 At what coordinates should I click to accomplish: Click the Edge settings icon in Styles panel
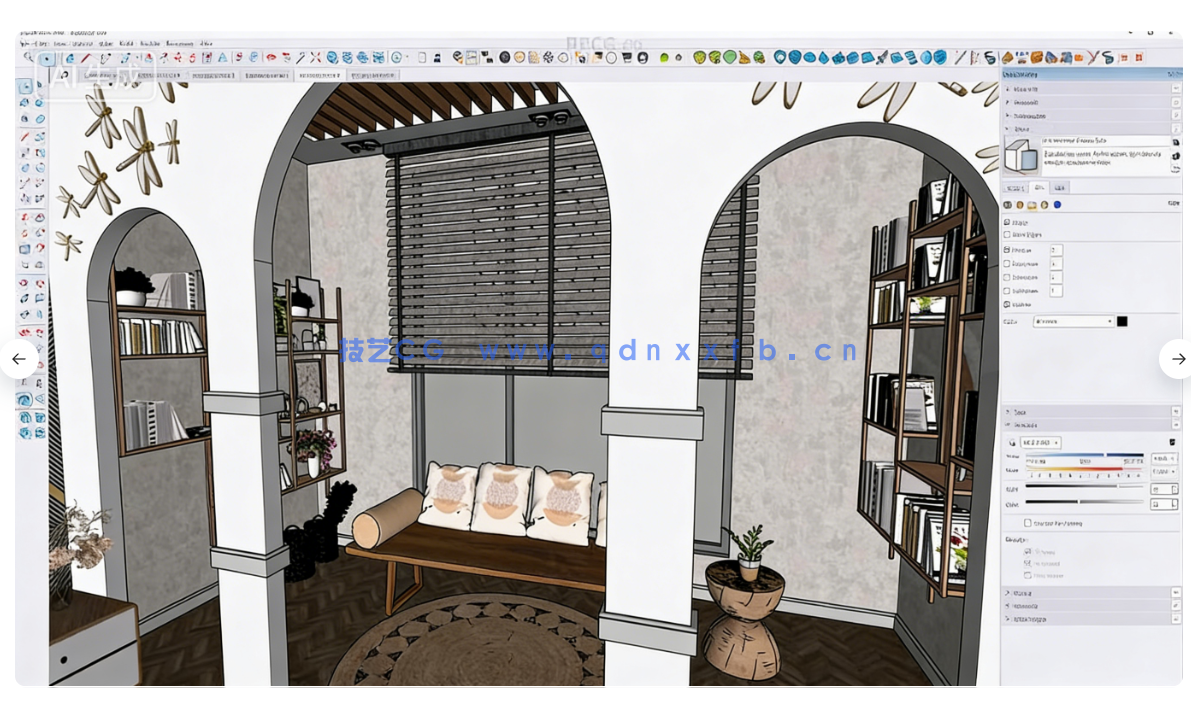pos(1009,205)
